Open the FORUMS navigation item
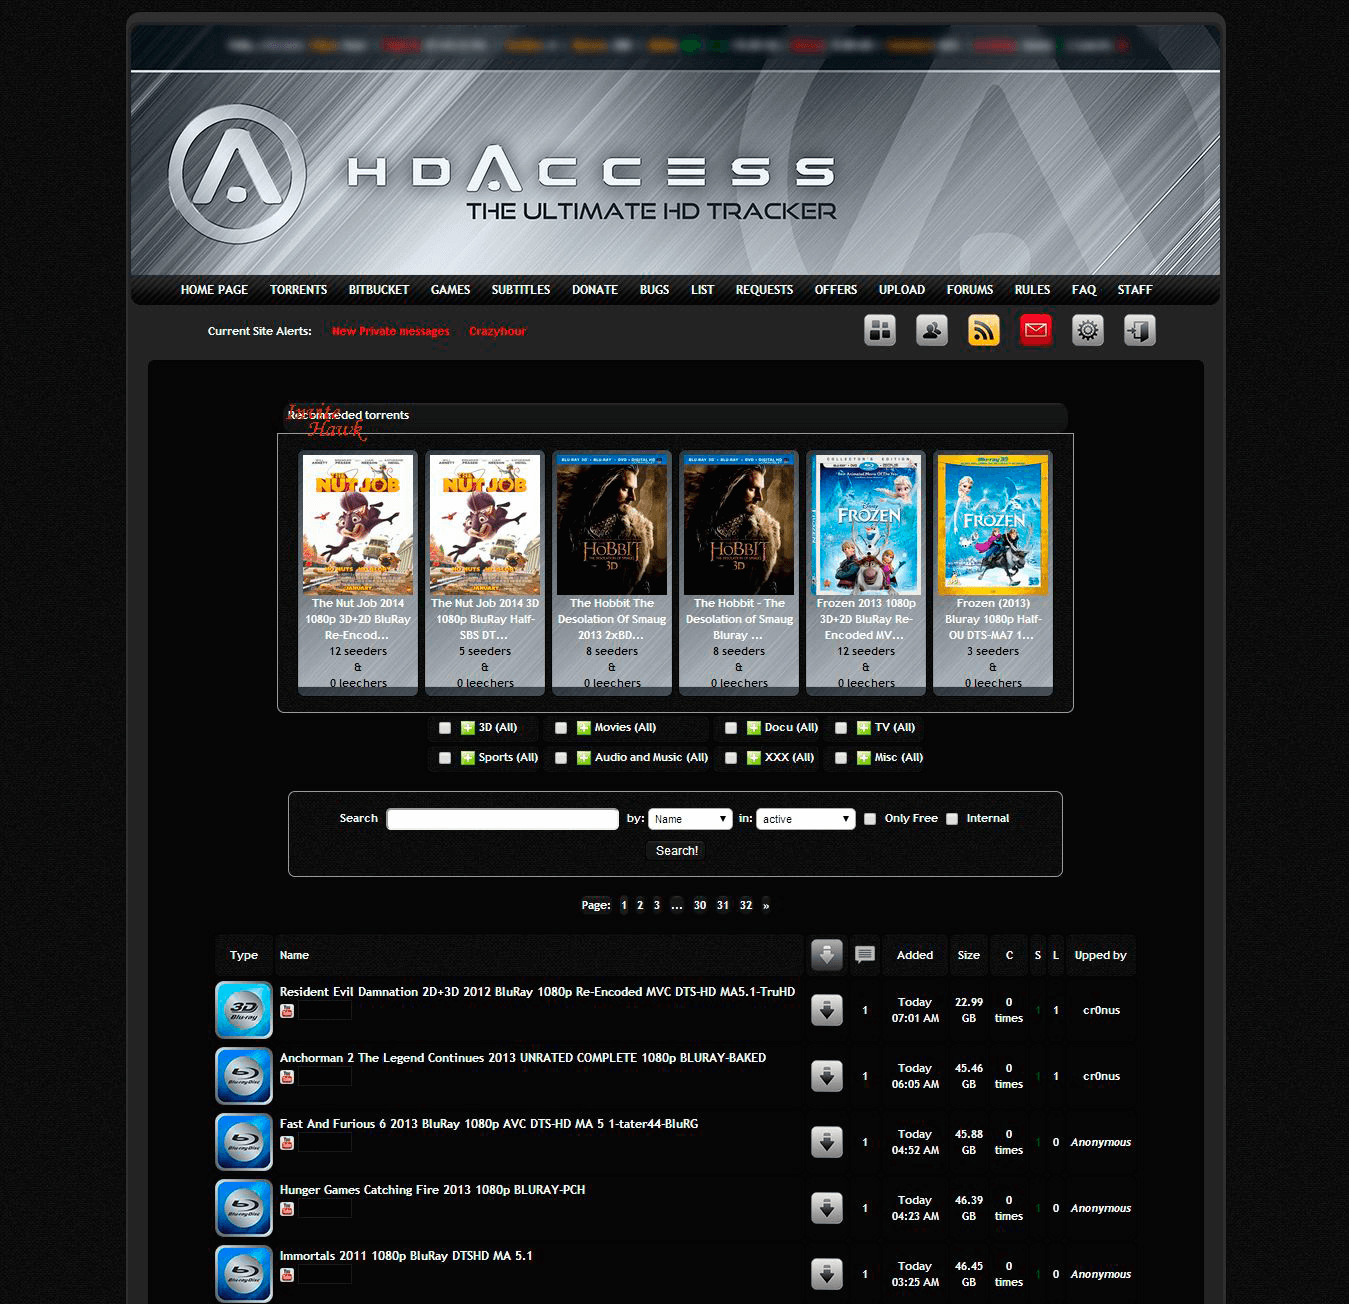 [x=970, y=290]
